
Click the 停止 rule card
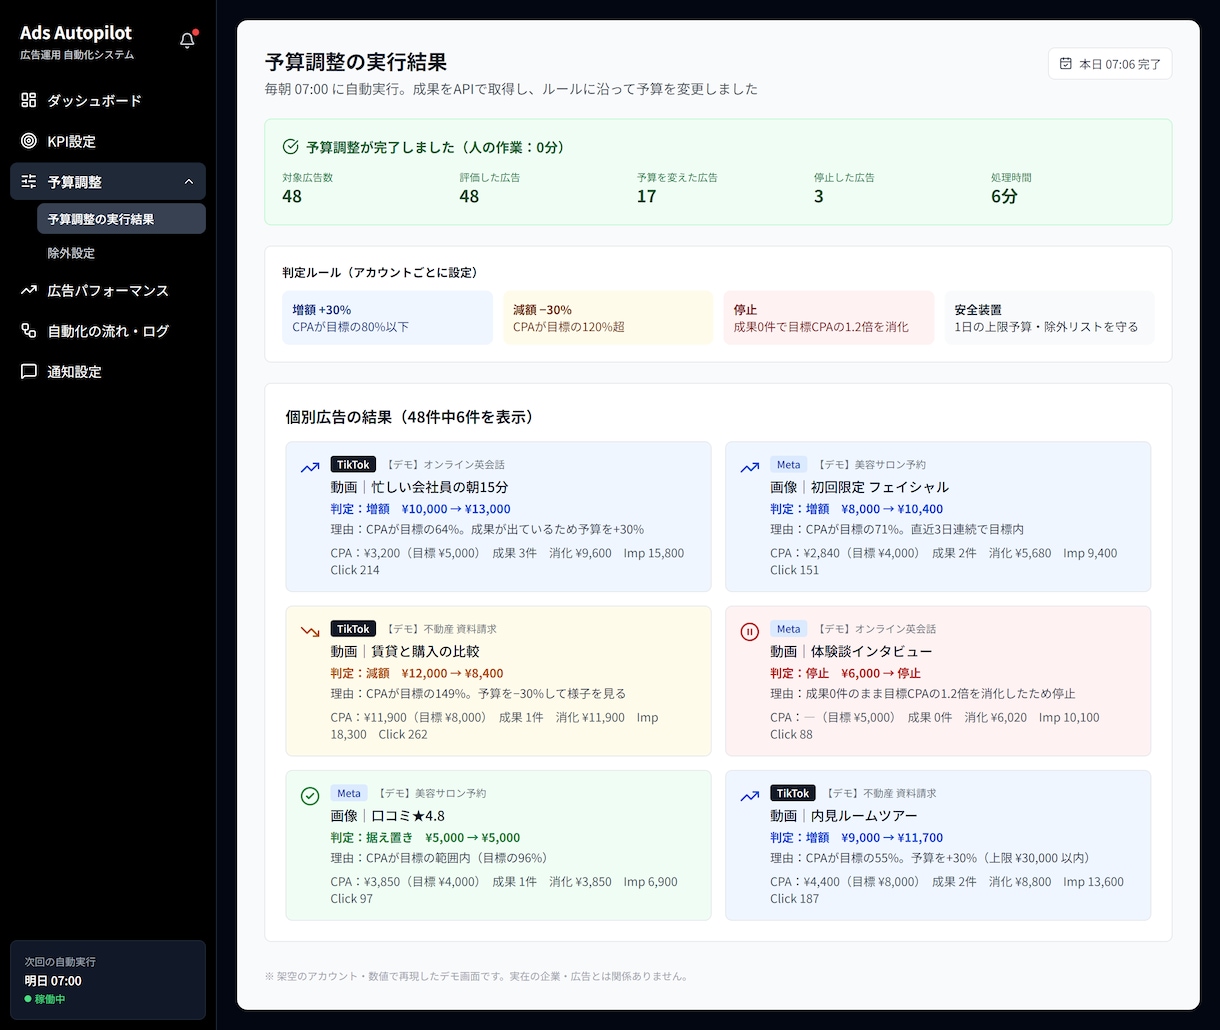click(x=829, y=318)
